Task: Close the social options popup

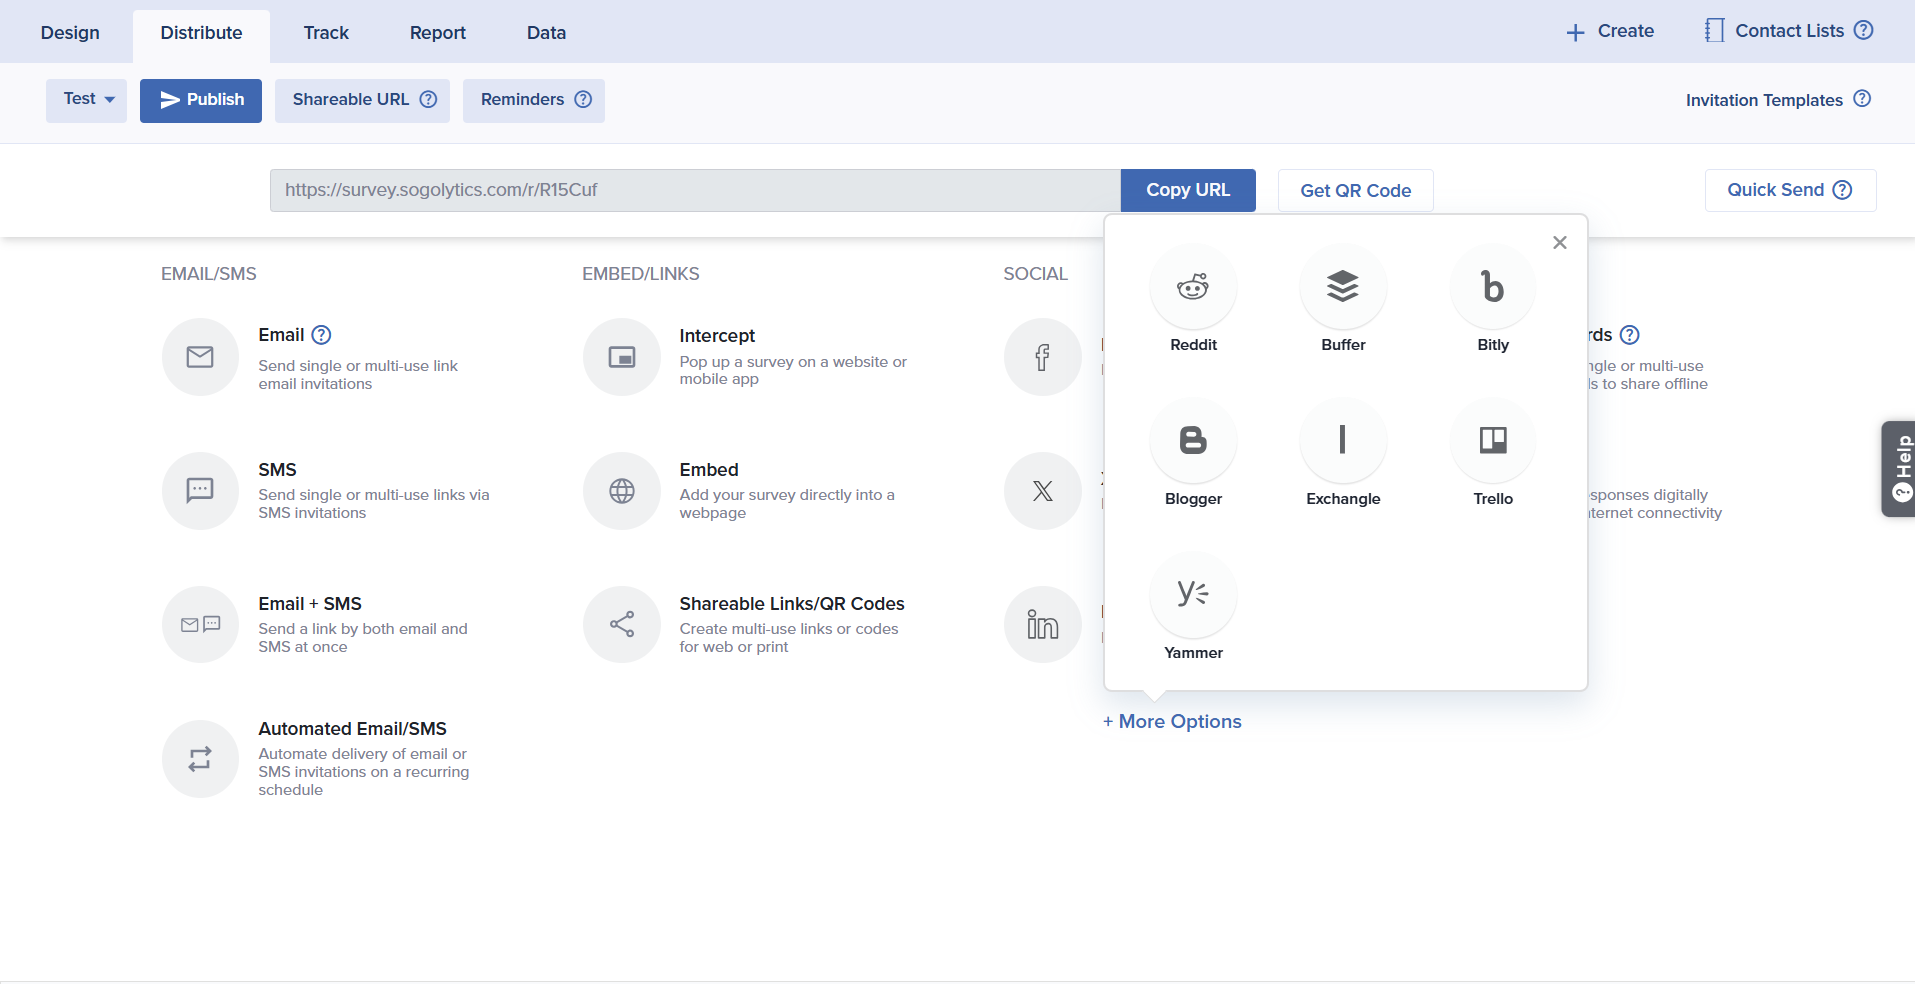Action: 1559,243
